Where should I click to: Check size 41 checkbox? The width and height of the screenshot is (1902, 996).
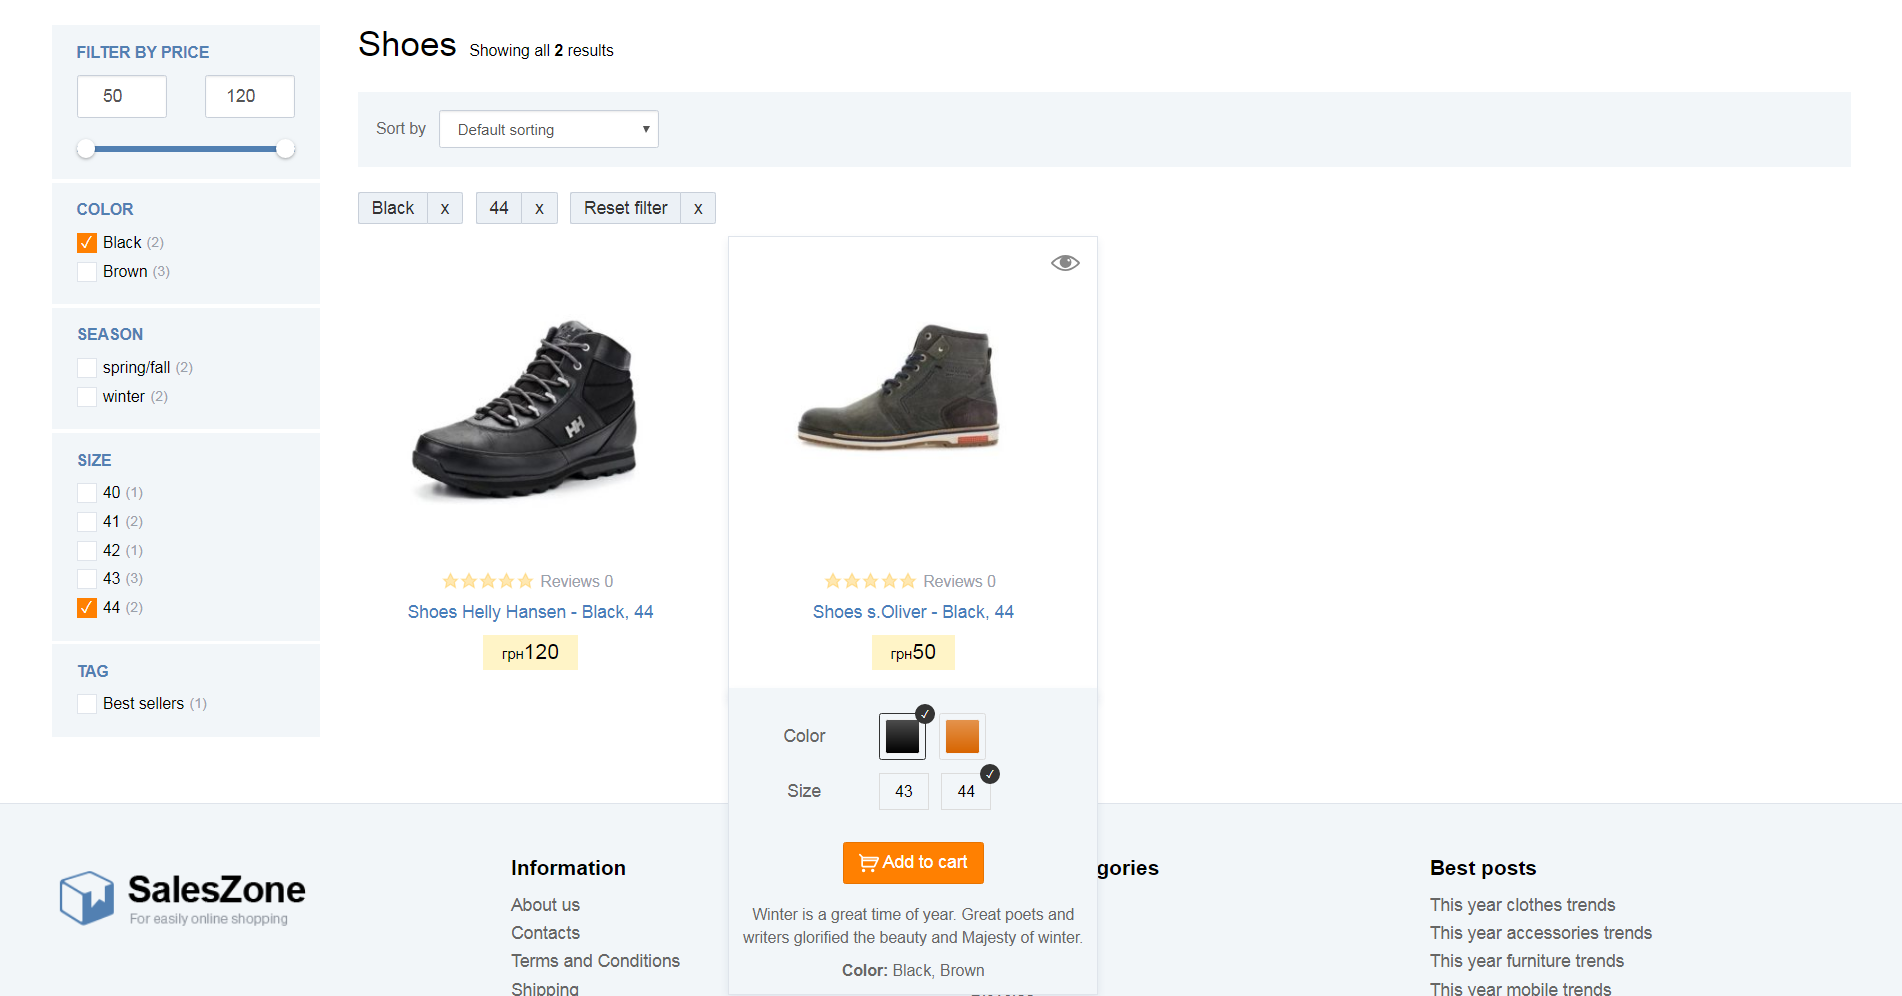(x=87, y=522)
